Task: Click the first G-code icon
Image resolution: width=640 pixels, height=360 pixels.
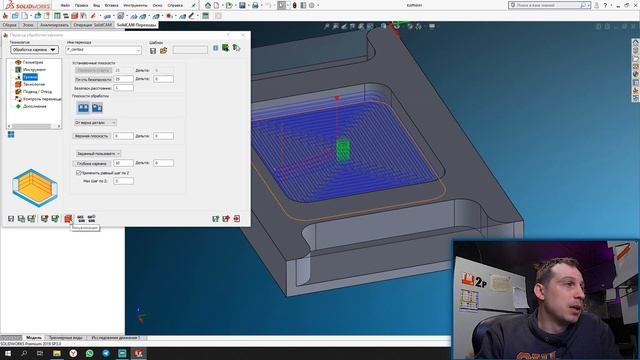Action: (x=81, y=219)
